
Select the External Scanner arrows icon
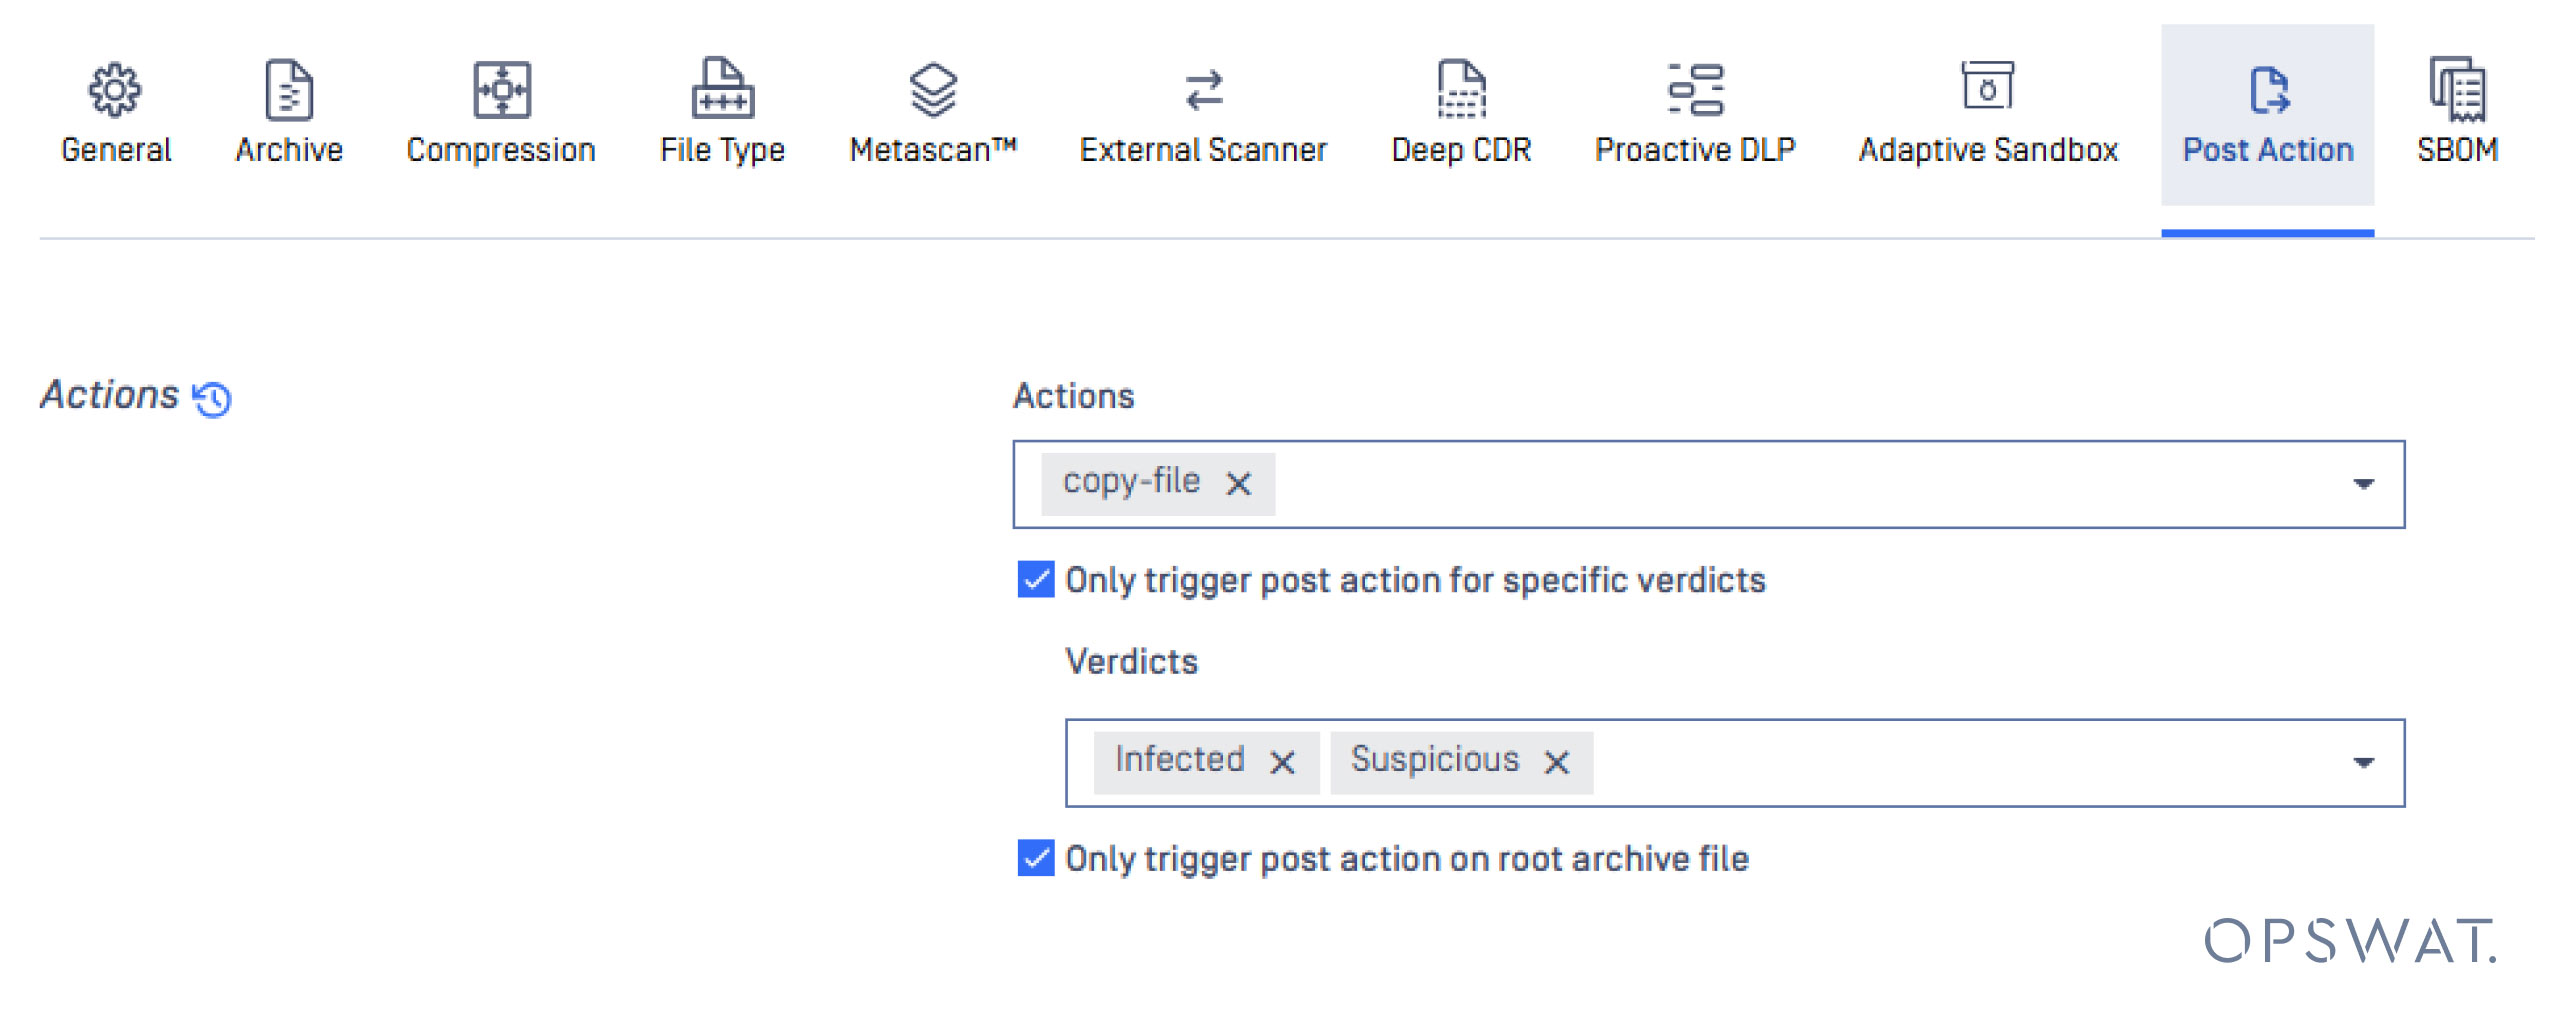(x=1203, y=88)
